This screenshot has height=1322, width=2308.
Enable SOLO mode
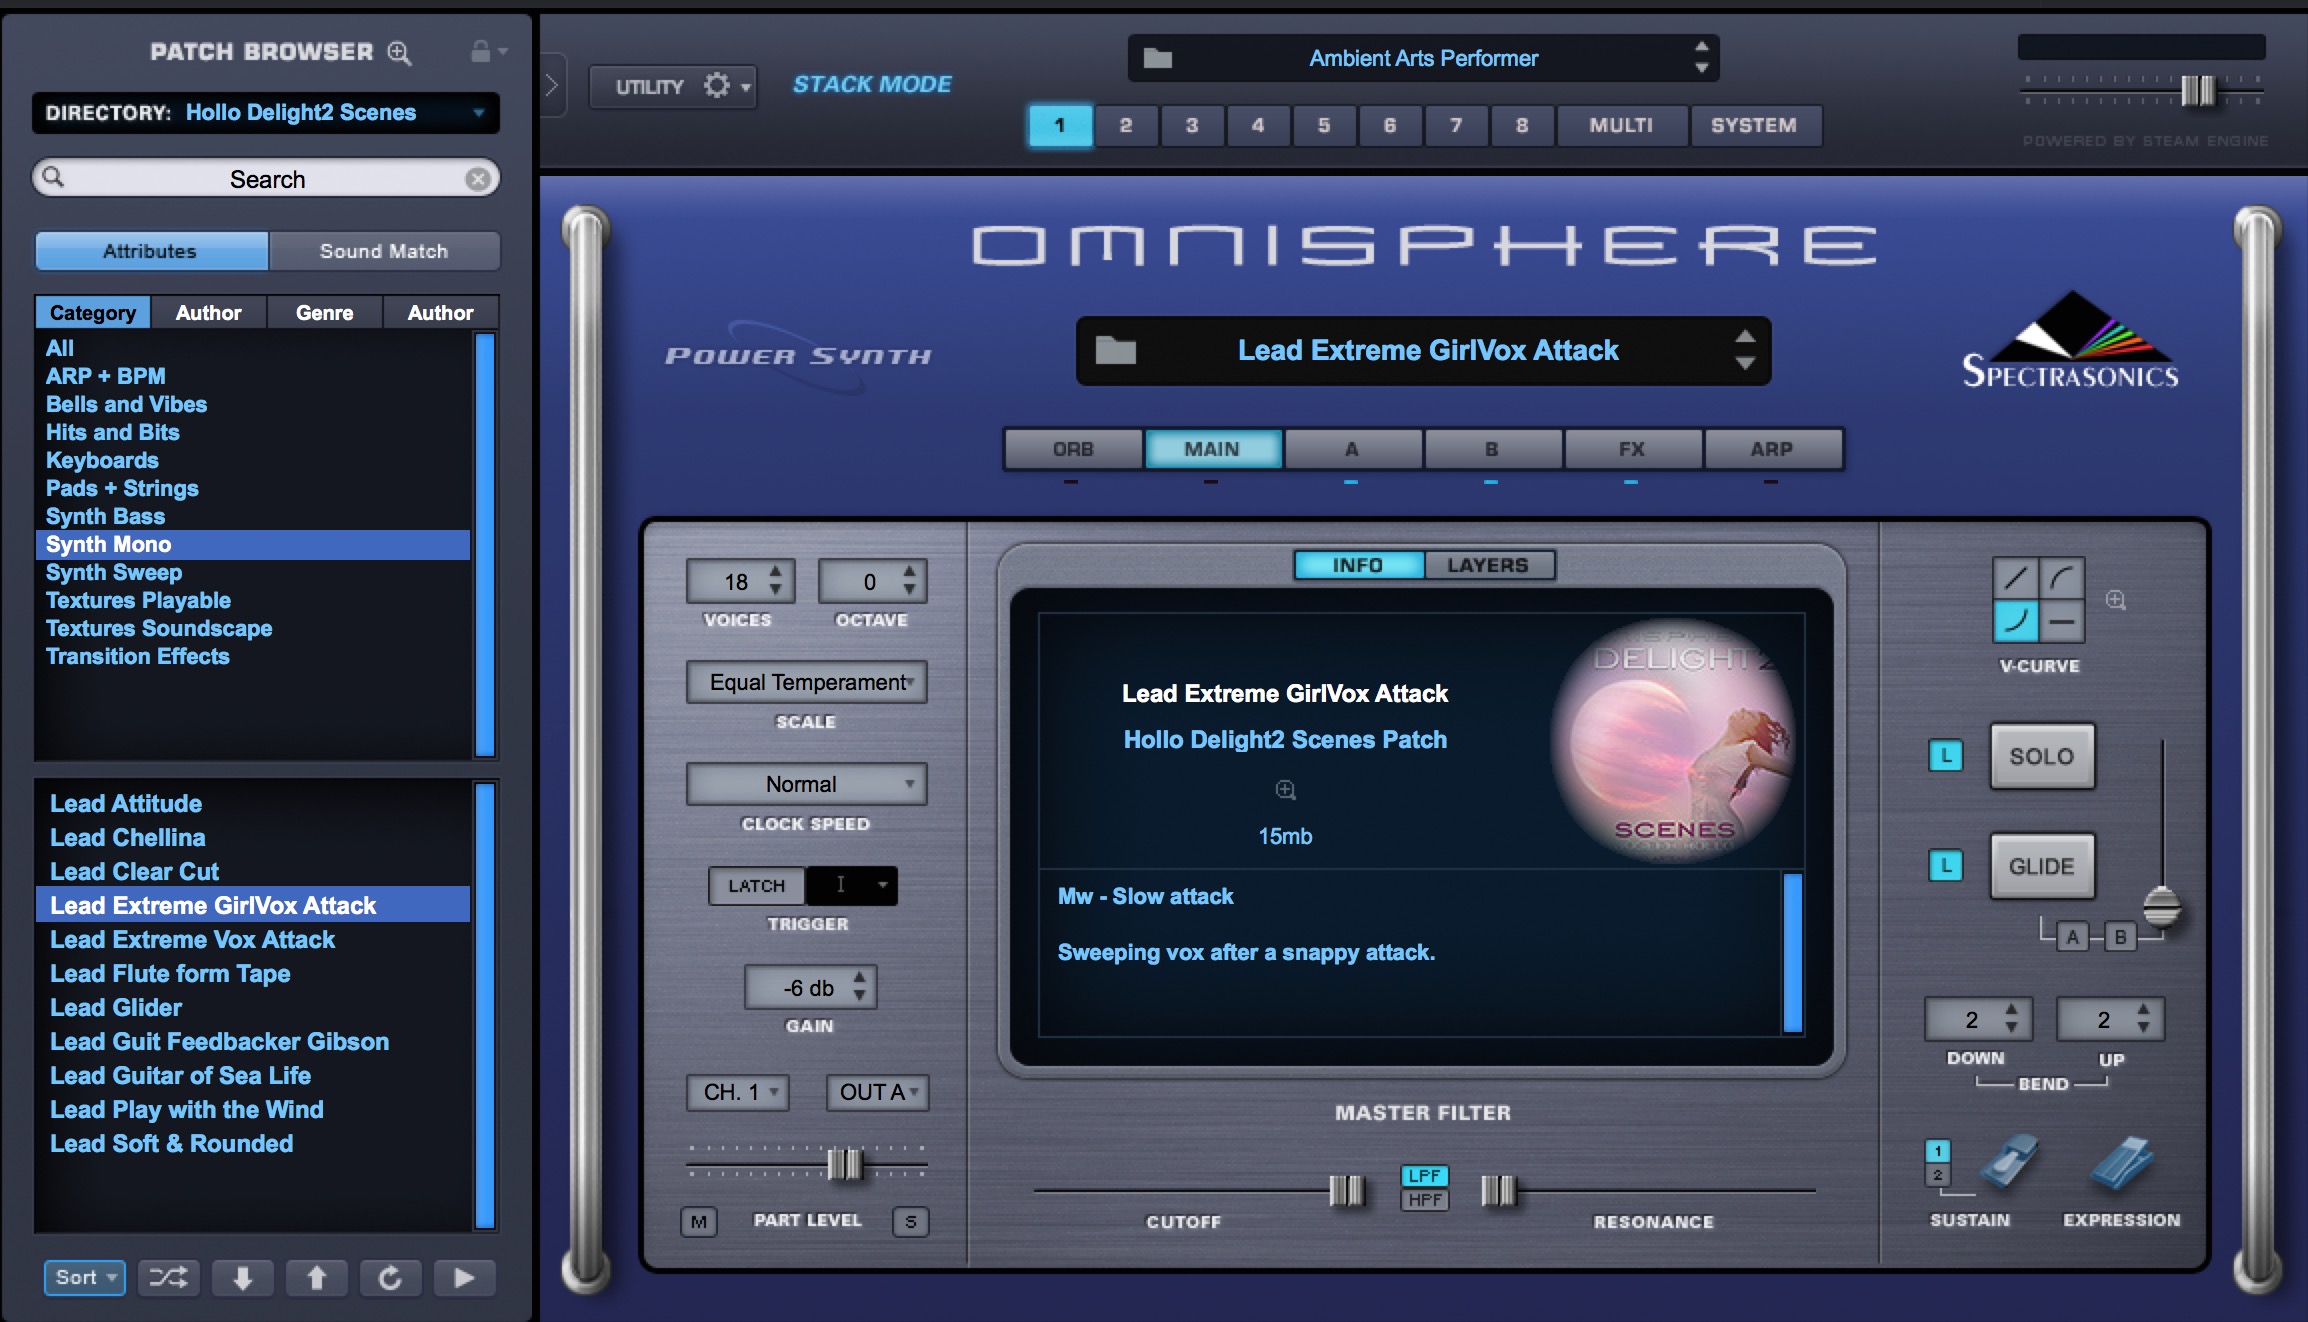(2042, 757)
